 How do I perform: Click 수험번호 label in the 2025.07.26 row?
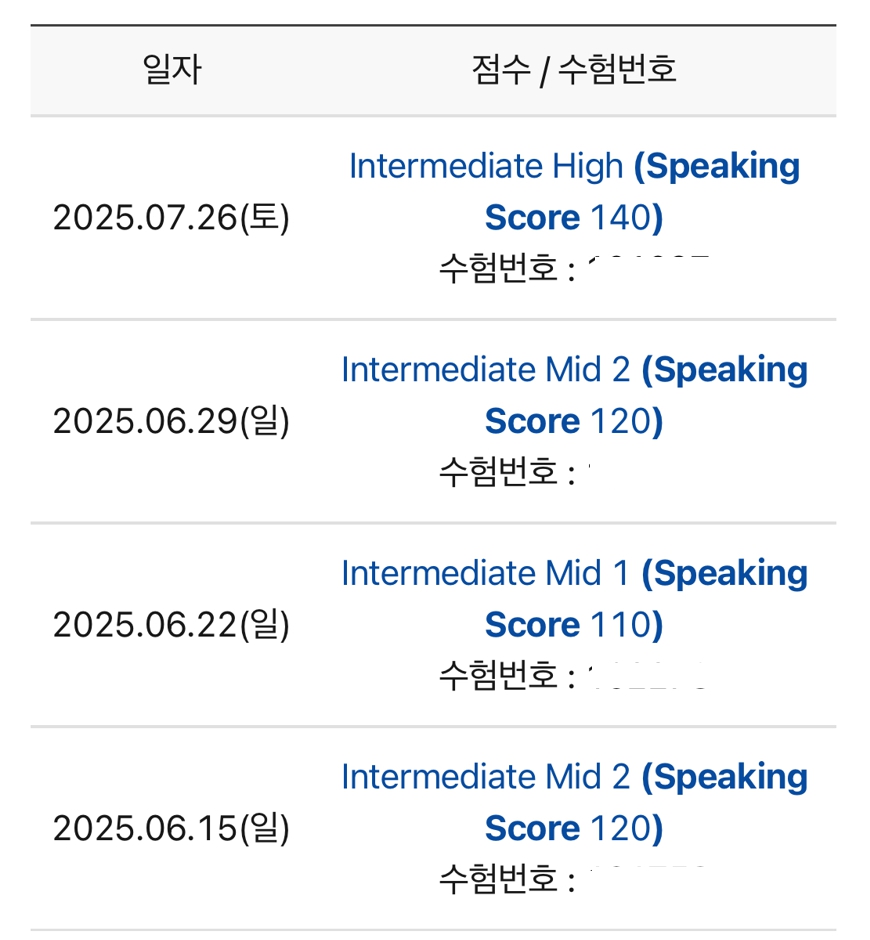point(500,269)
